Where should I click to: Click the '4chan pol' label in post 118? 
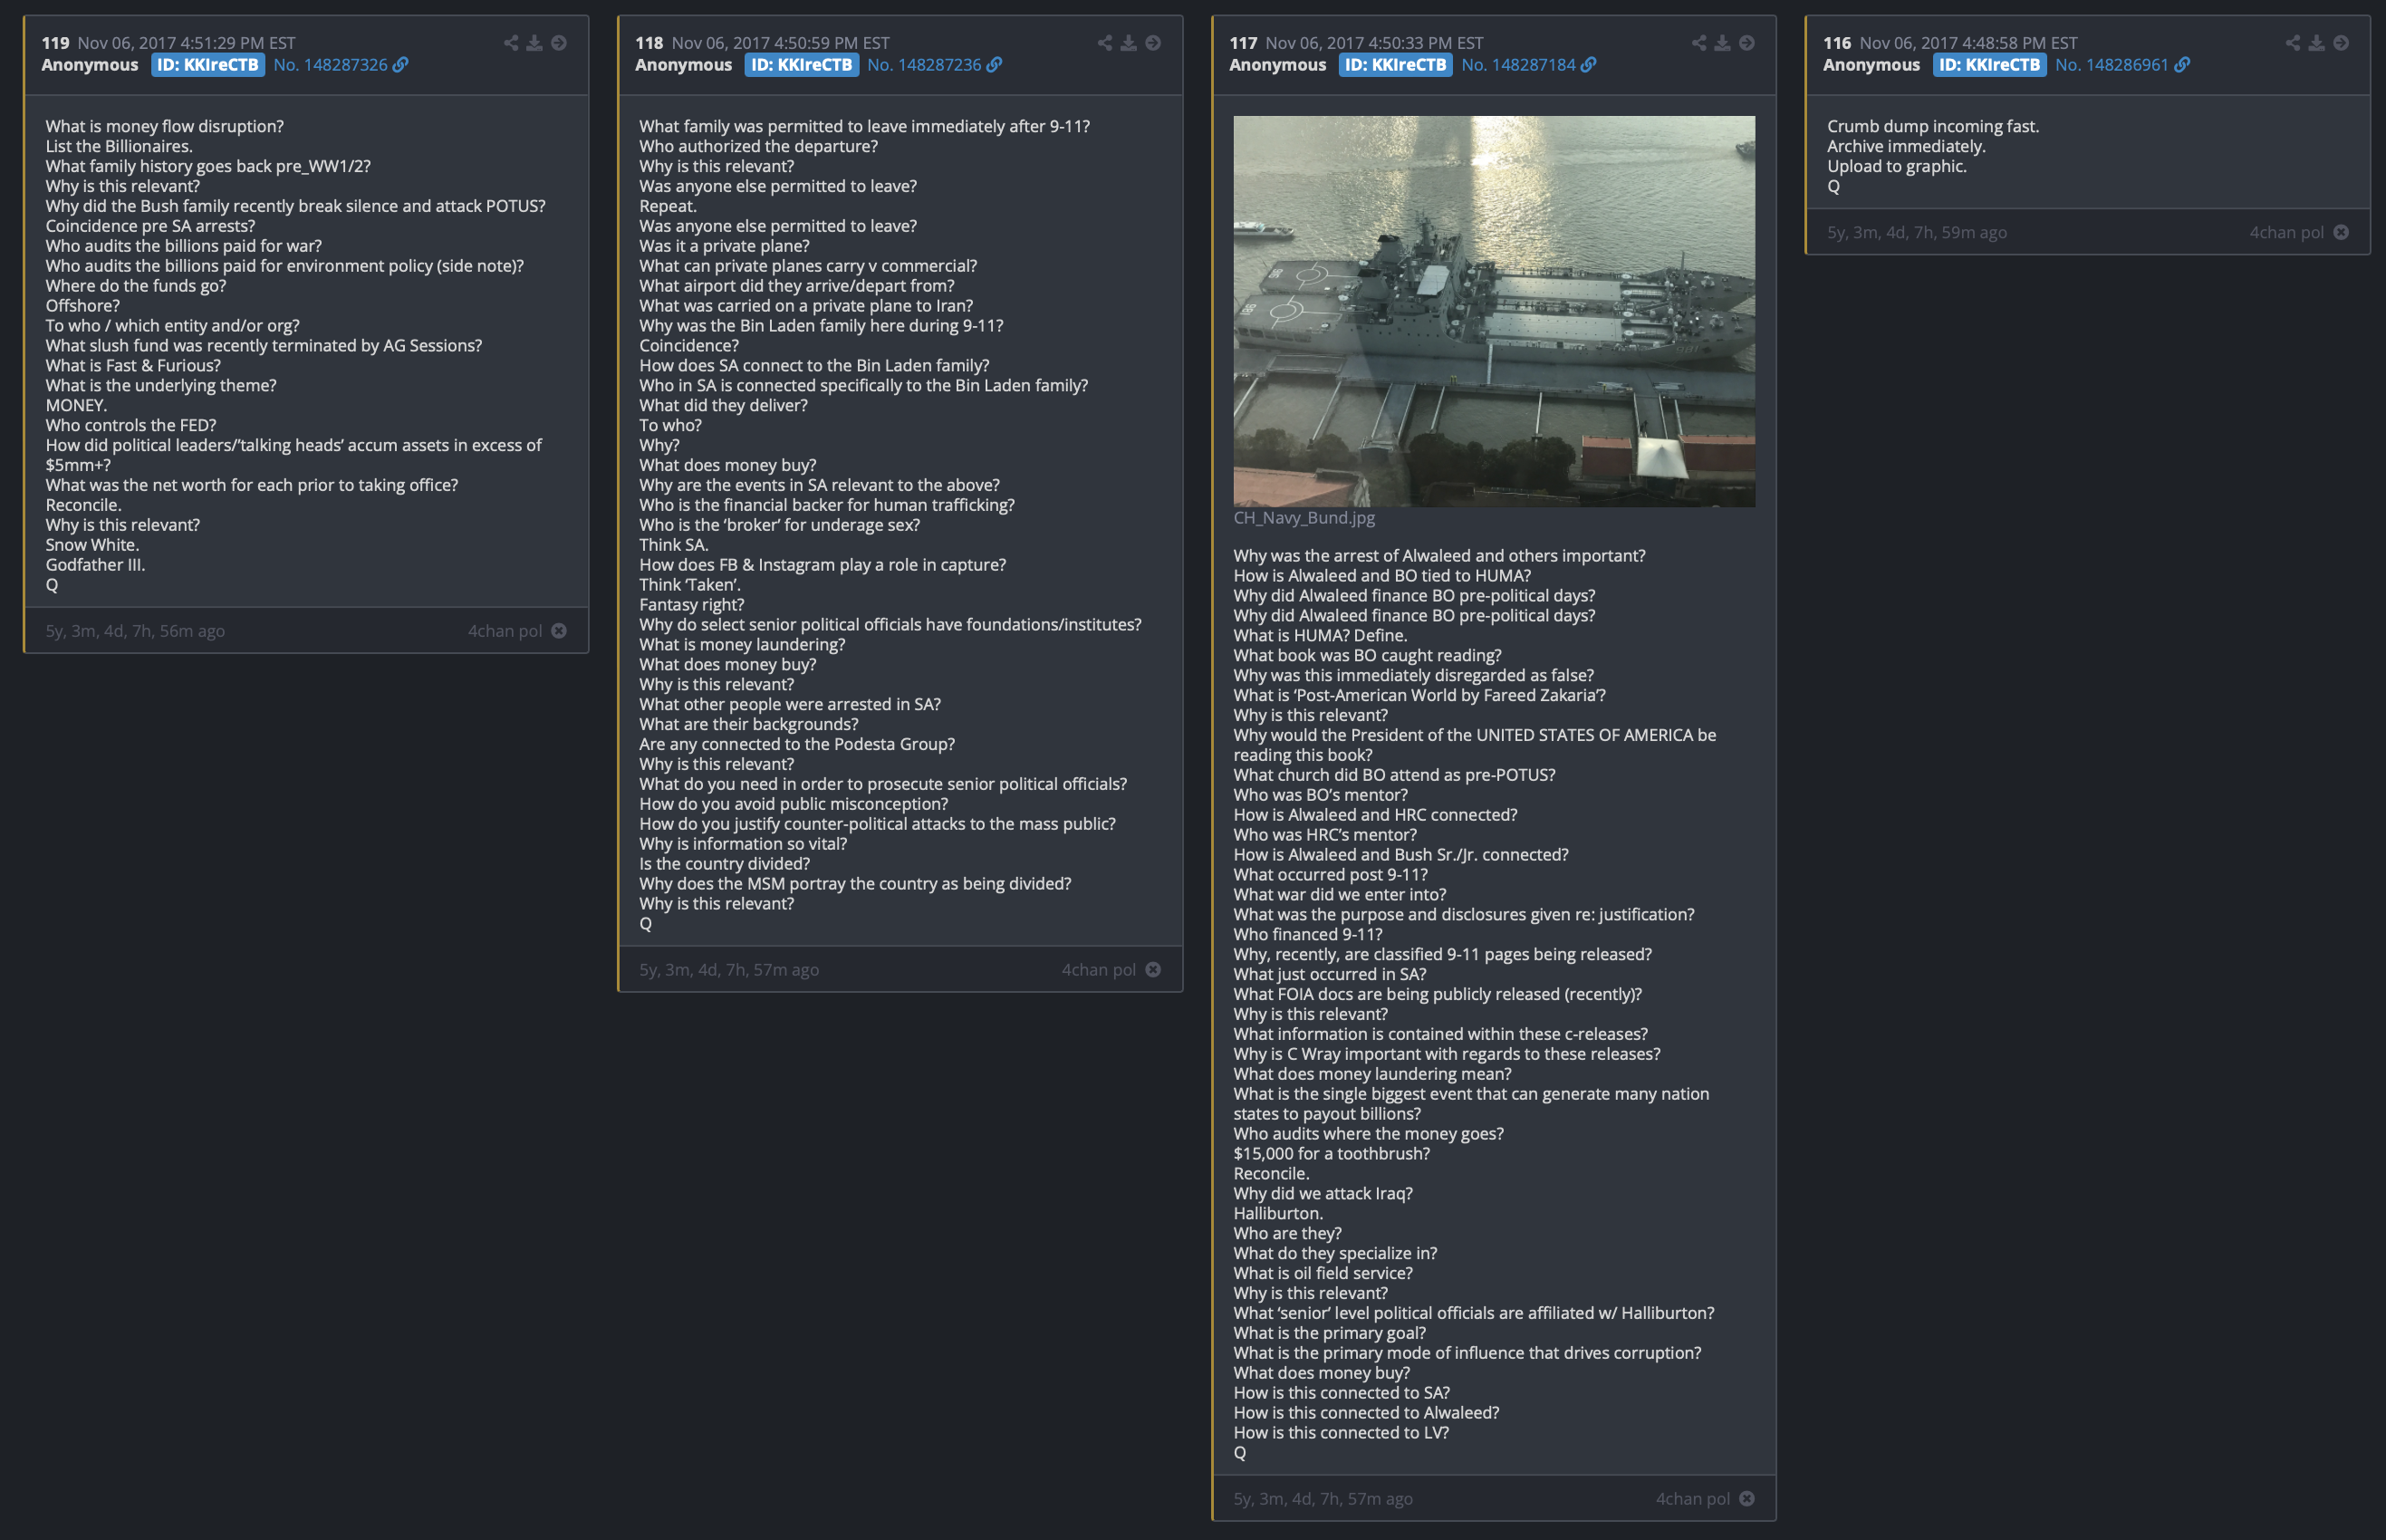[x=1099, y=970]
